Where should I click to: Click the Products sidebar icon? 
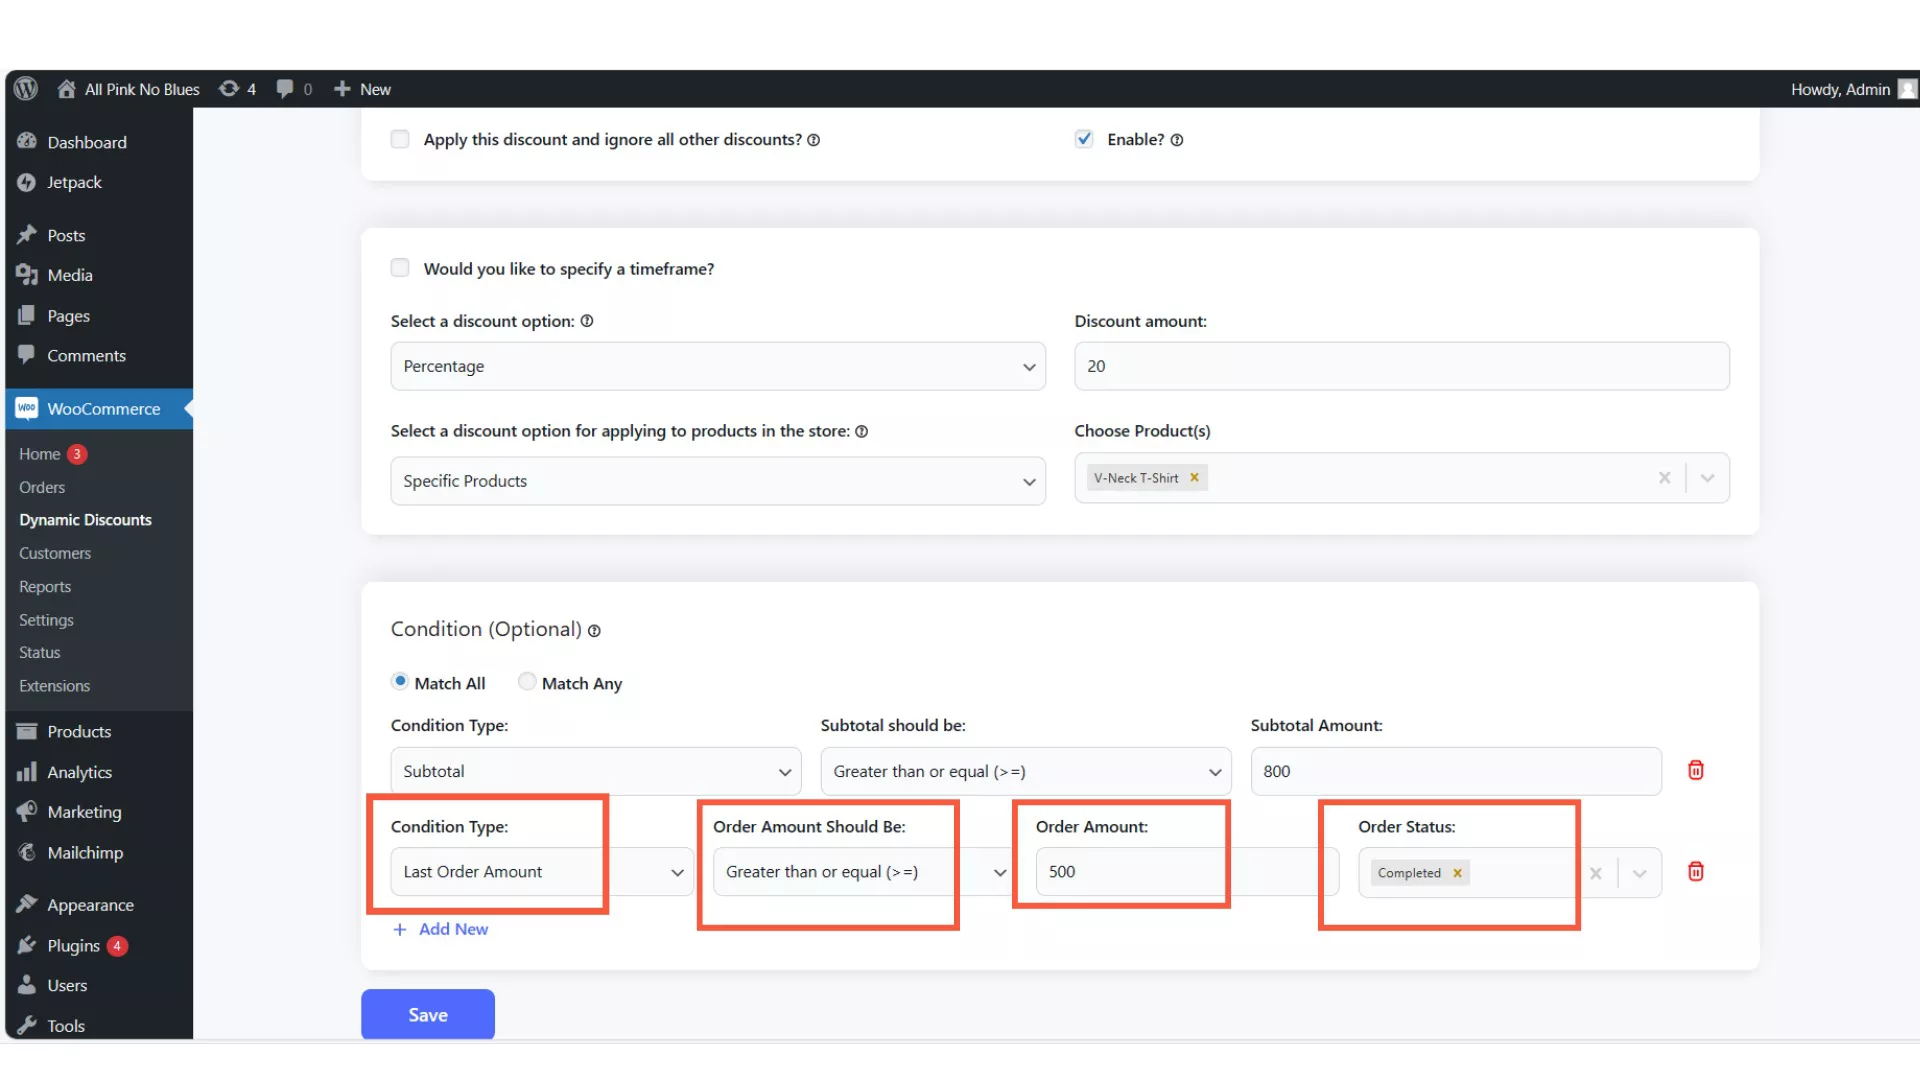coord(25,731)
